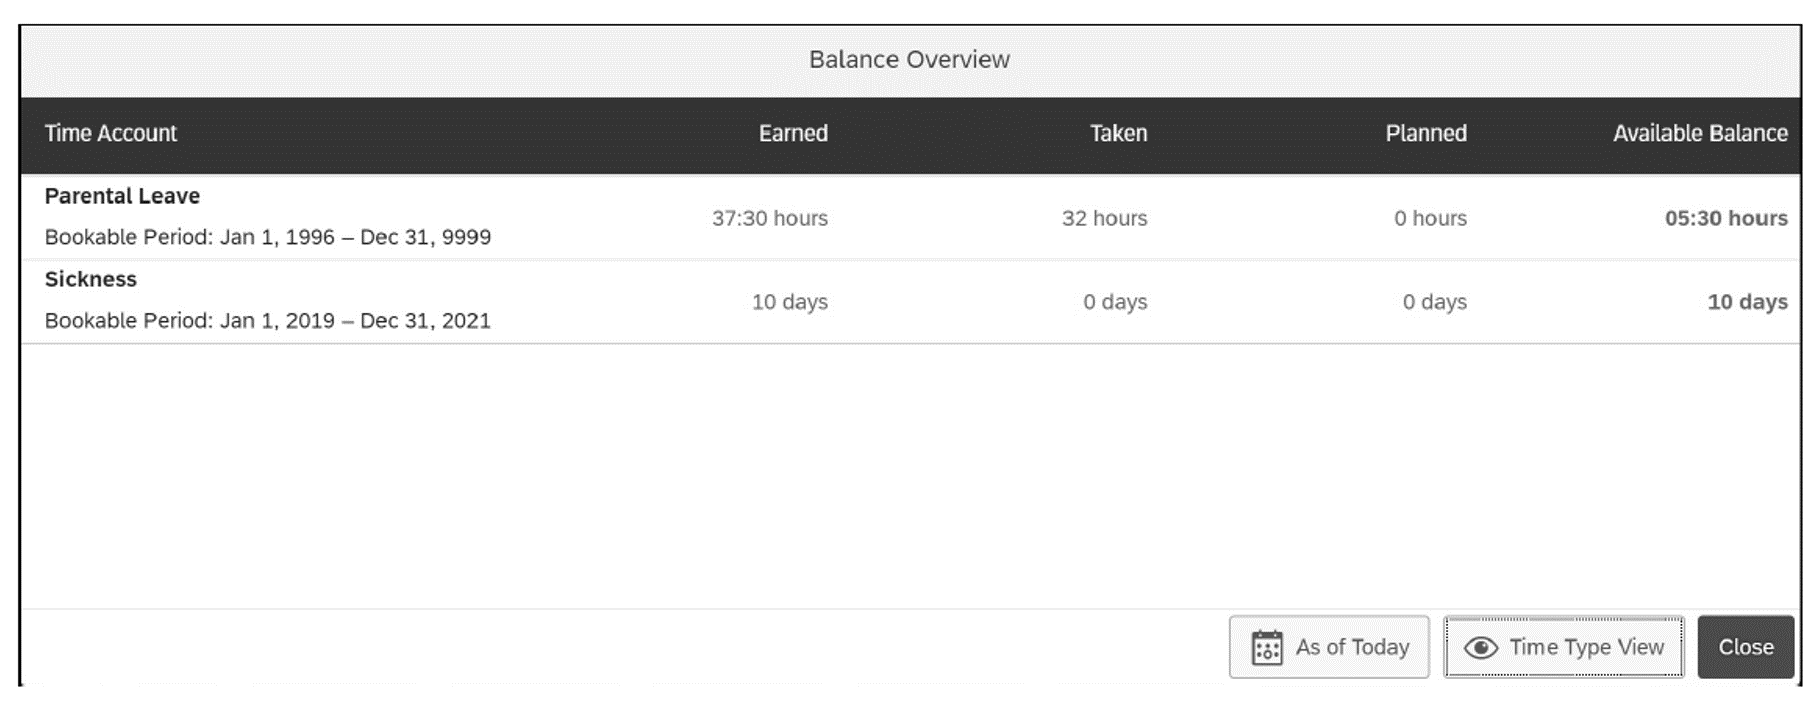Image resolution: width=1820 pixels, height=710 pixels.
Task: Click the Time Account column header
Action: [110, 133]
